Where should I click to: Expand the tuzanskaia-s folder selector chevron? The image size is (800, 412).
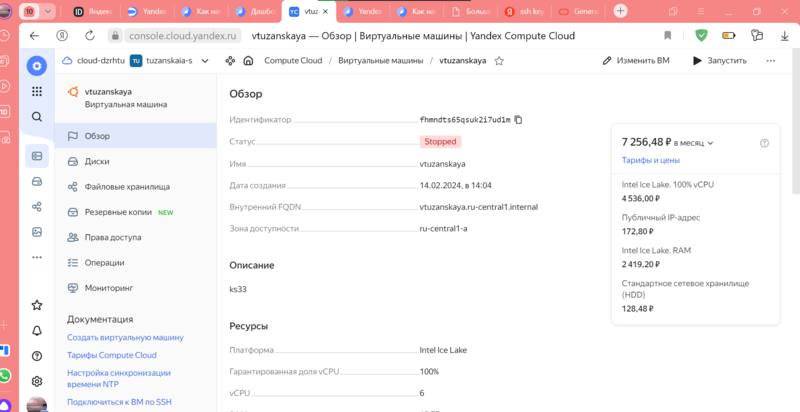coord(204,61)
